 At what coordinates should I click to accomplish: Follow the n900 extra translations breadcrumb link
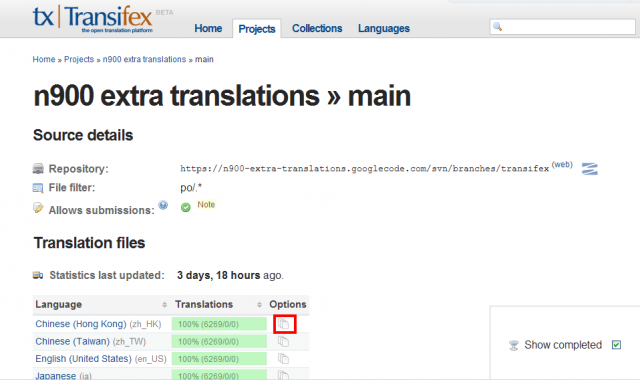point(144,60)
